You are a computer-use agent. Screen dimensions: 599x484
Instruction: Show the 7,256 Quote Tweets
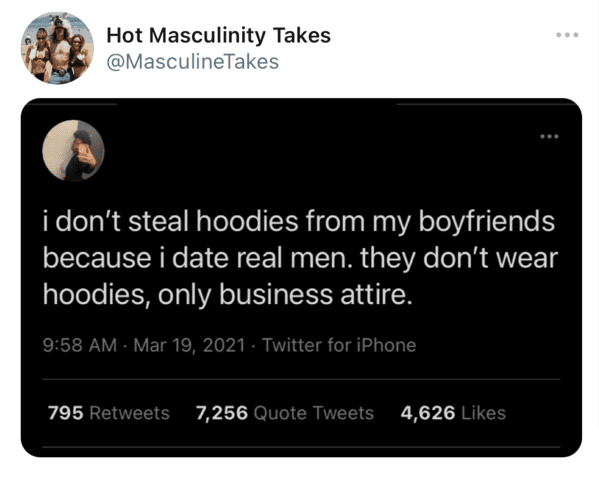point(285,413)
